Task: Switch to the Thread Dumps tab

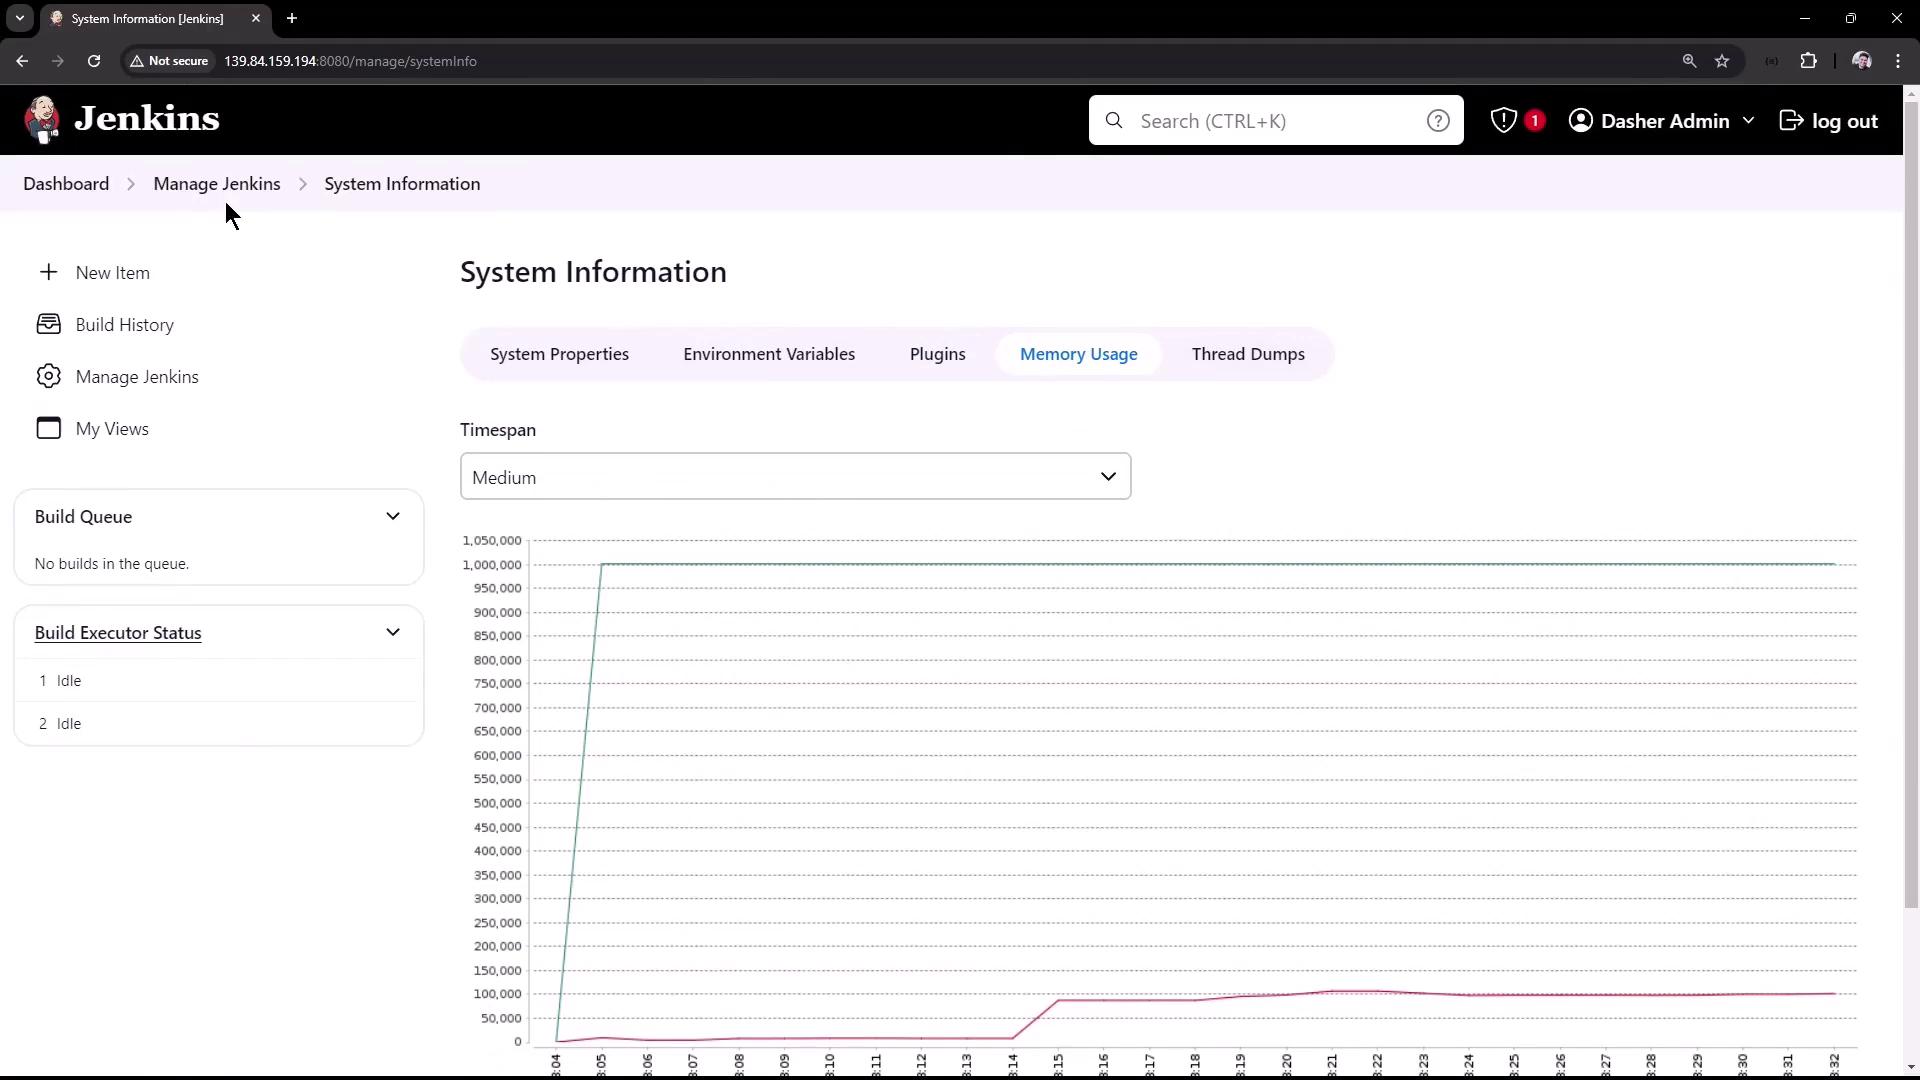Action: 1247,354
